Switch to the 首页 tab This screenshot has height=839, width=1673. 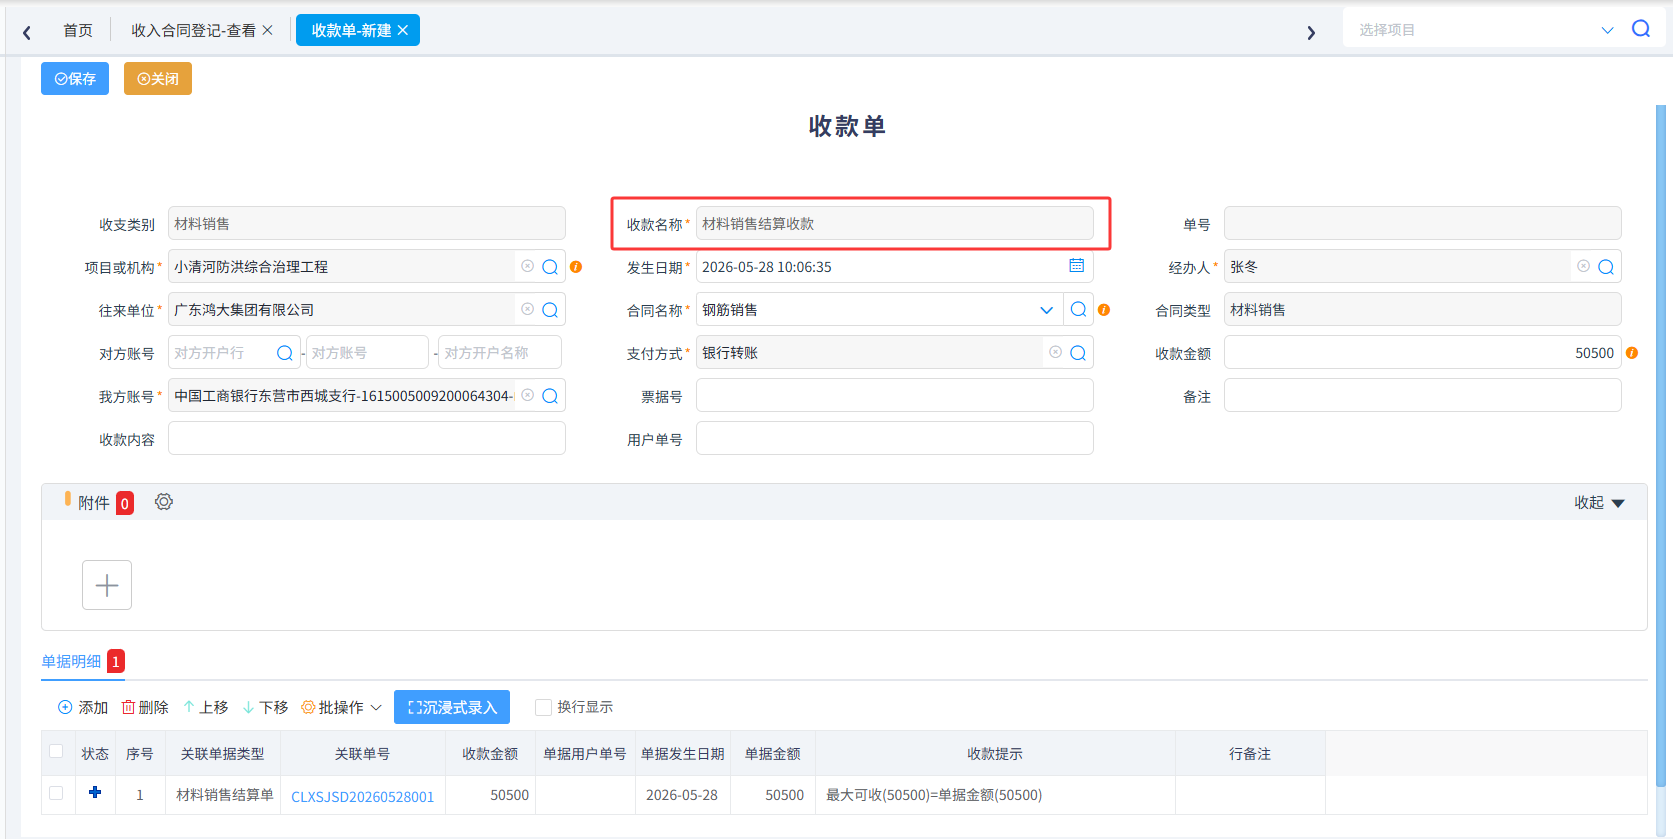coord(78,30)
